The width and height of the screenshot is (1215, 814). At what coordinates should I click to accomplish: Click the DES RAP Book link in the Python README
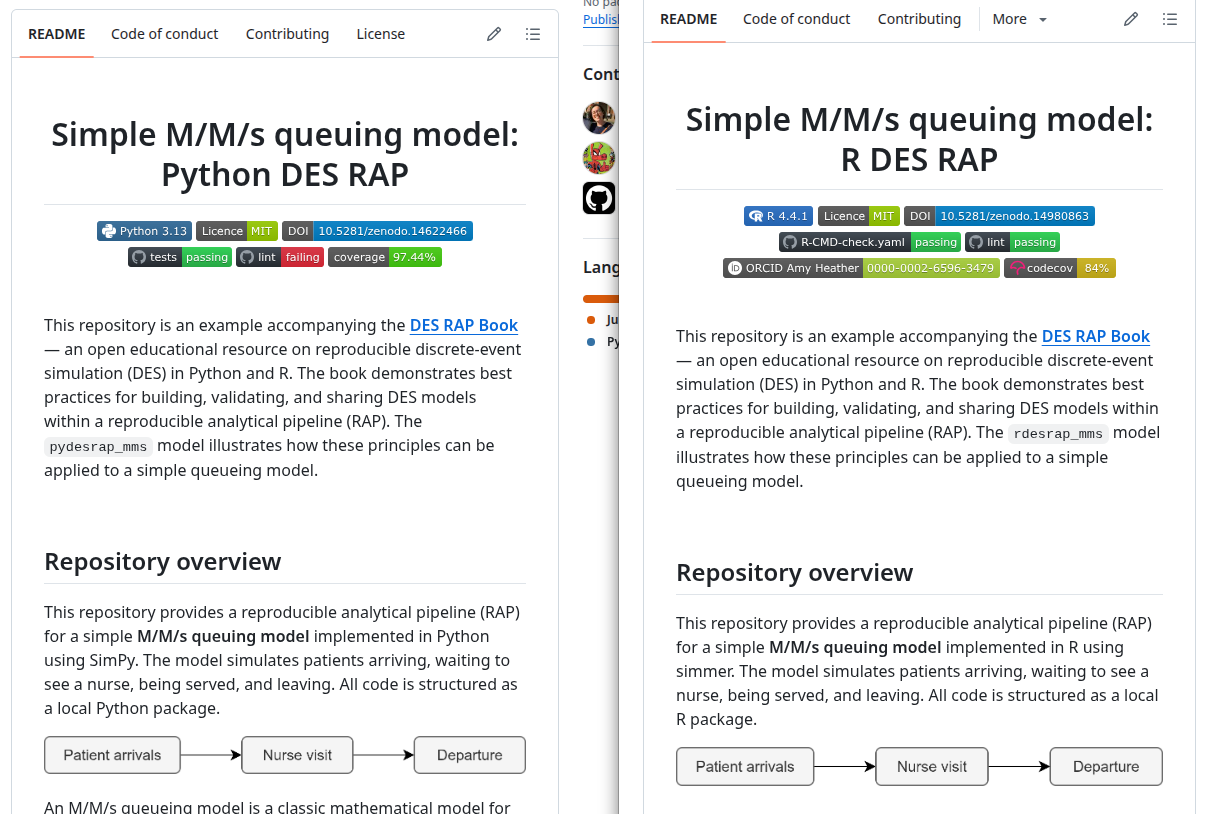(x=463, y=325)
